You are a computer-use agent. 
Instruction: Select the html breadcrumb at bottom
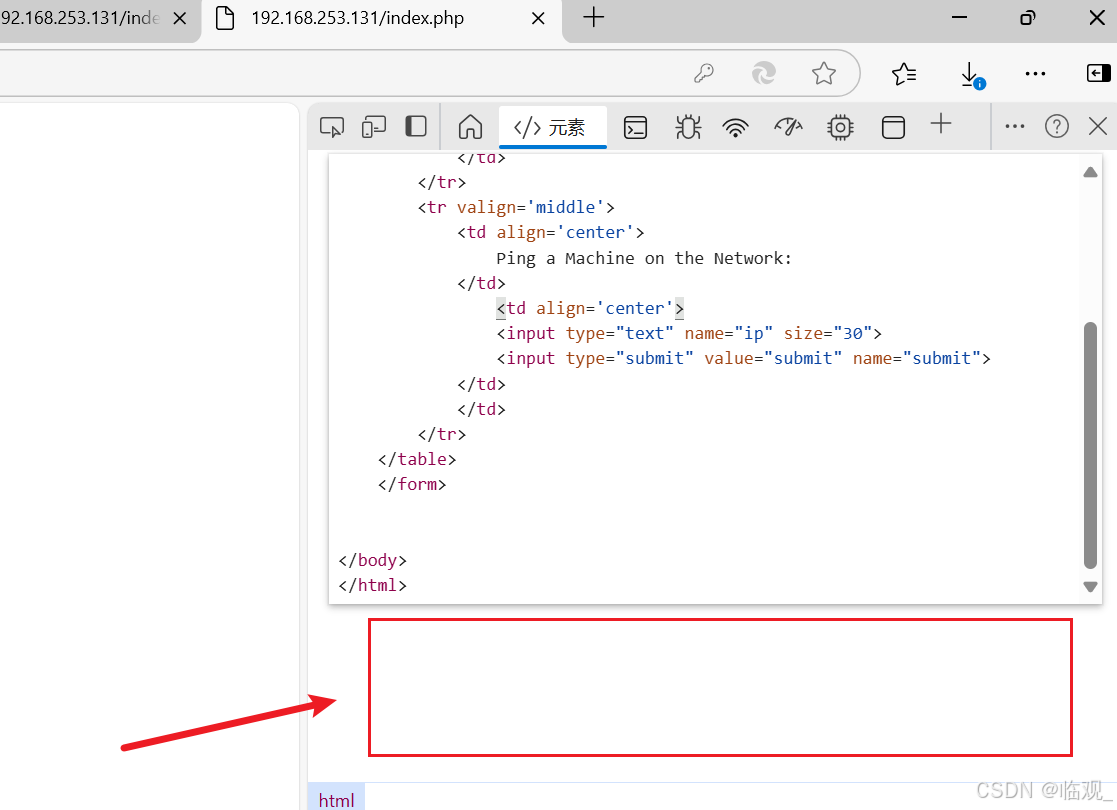click(x=336, y=799)
